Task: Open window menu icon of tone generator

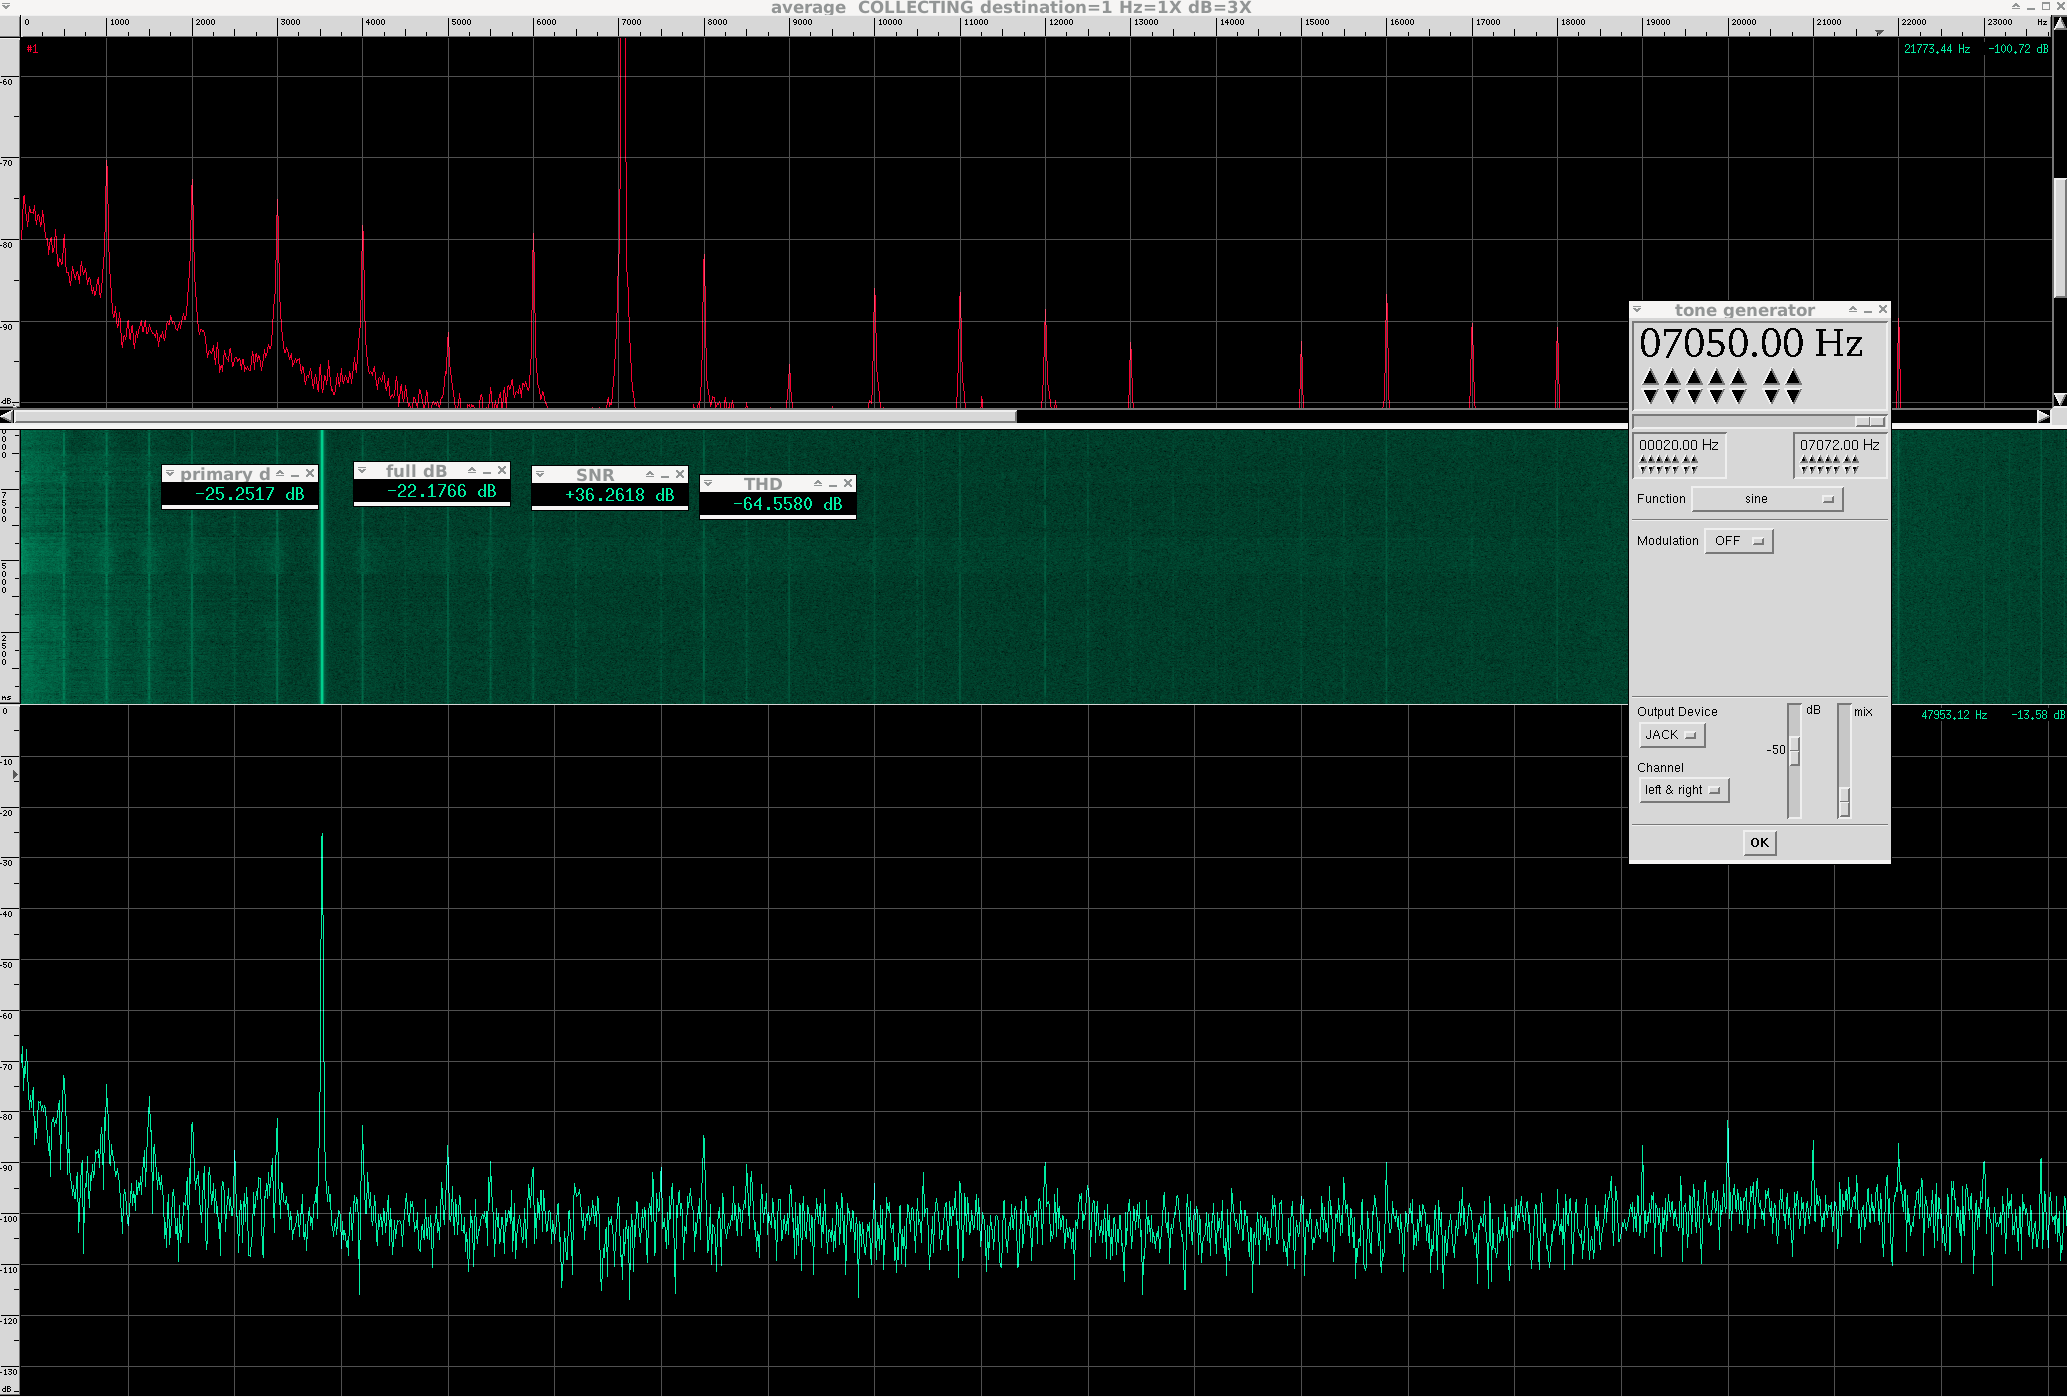Action: pyautogui.click(x=1637, y=310)
